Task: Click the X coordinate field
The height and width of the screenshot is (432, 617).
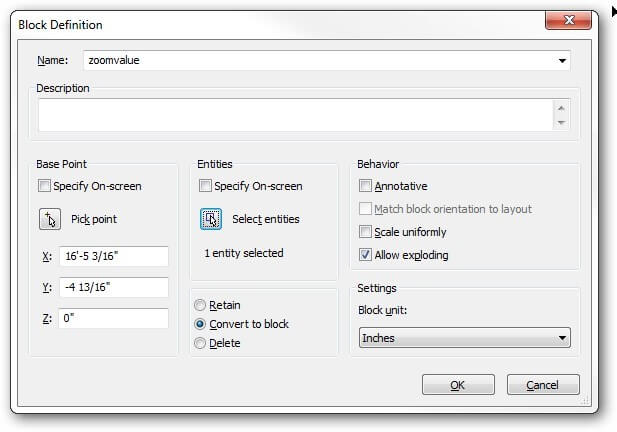Action: (114, 256)
